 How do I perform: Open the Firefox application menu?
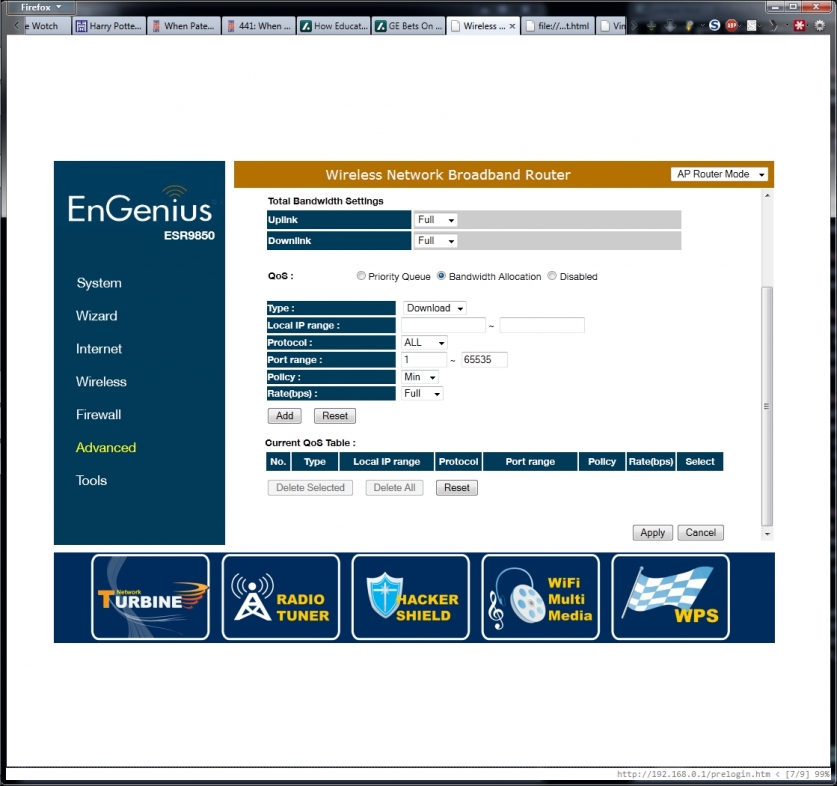tap(40, 7)
